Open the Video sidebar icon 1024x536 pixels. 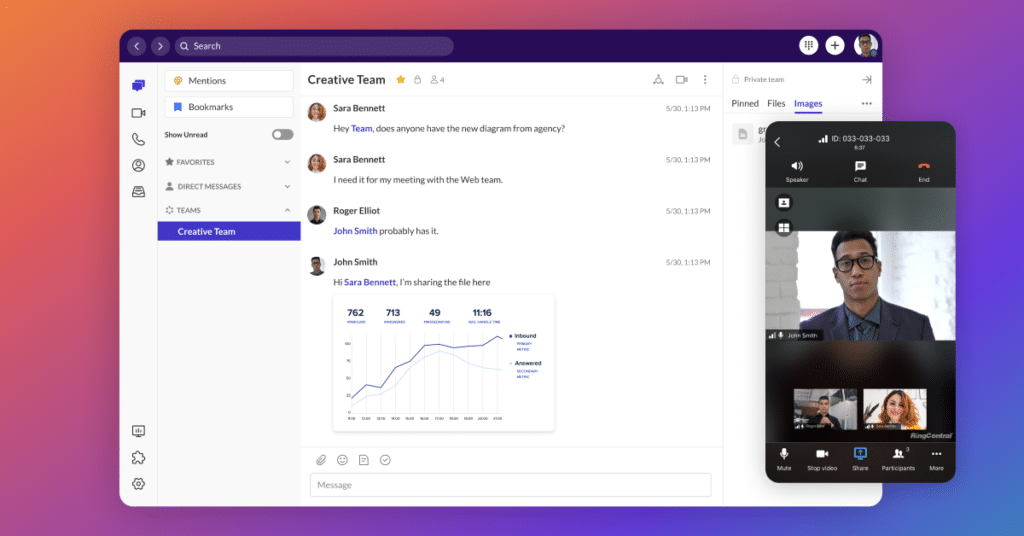[x=138, y=113]
